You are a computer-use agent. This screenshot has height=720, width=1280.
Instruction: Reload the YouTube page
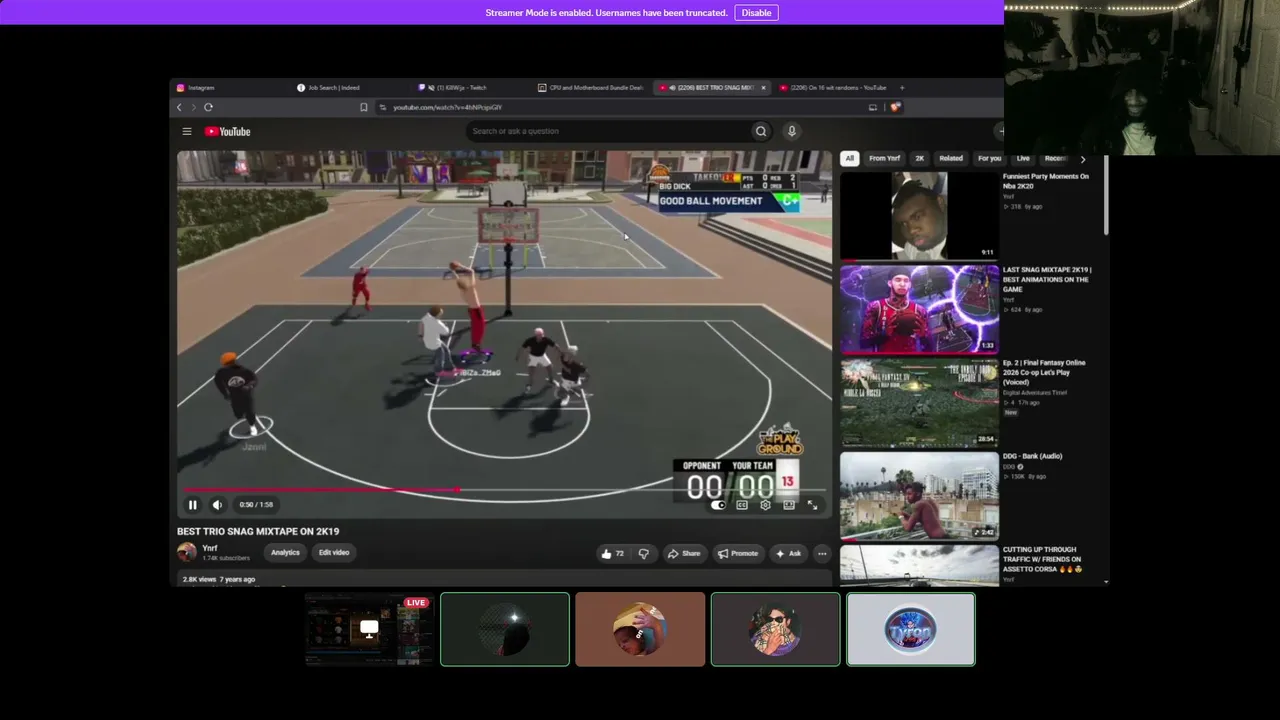click(x=208, y=107)
